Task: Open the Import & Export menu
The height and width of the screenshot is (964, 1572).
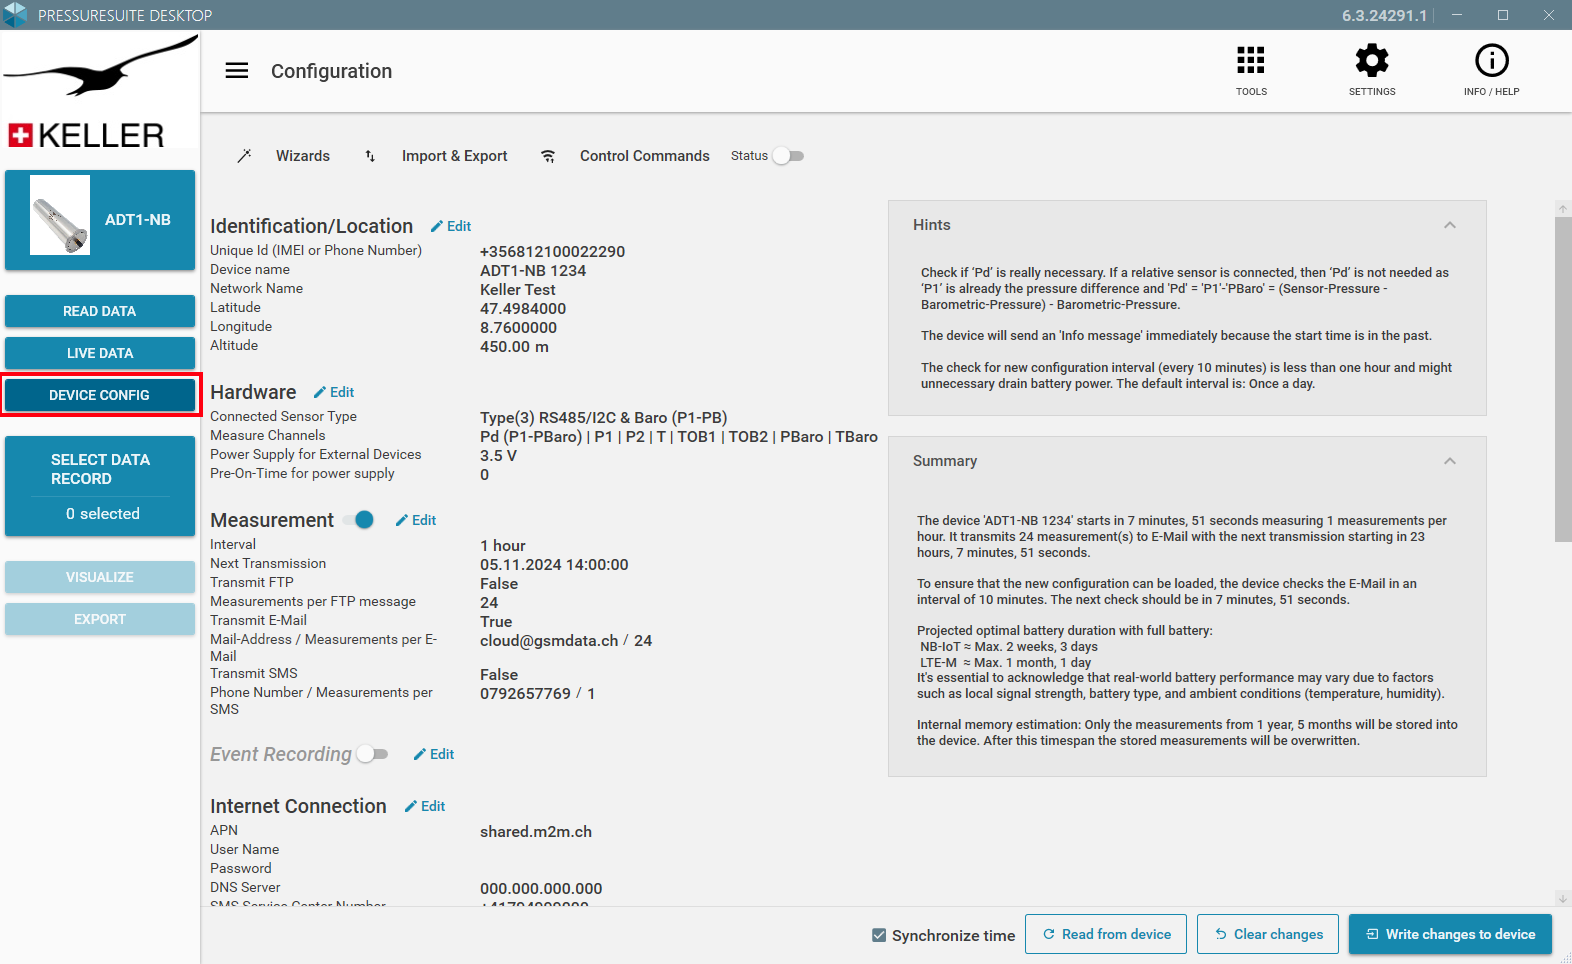Action: [x=454, y=156]
